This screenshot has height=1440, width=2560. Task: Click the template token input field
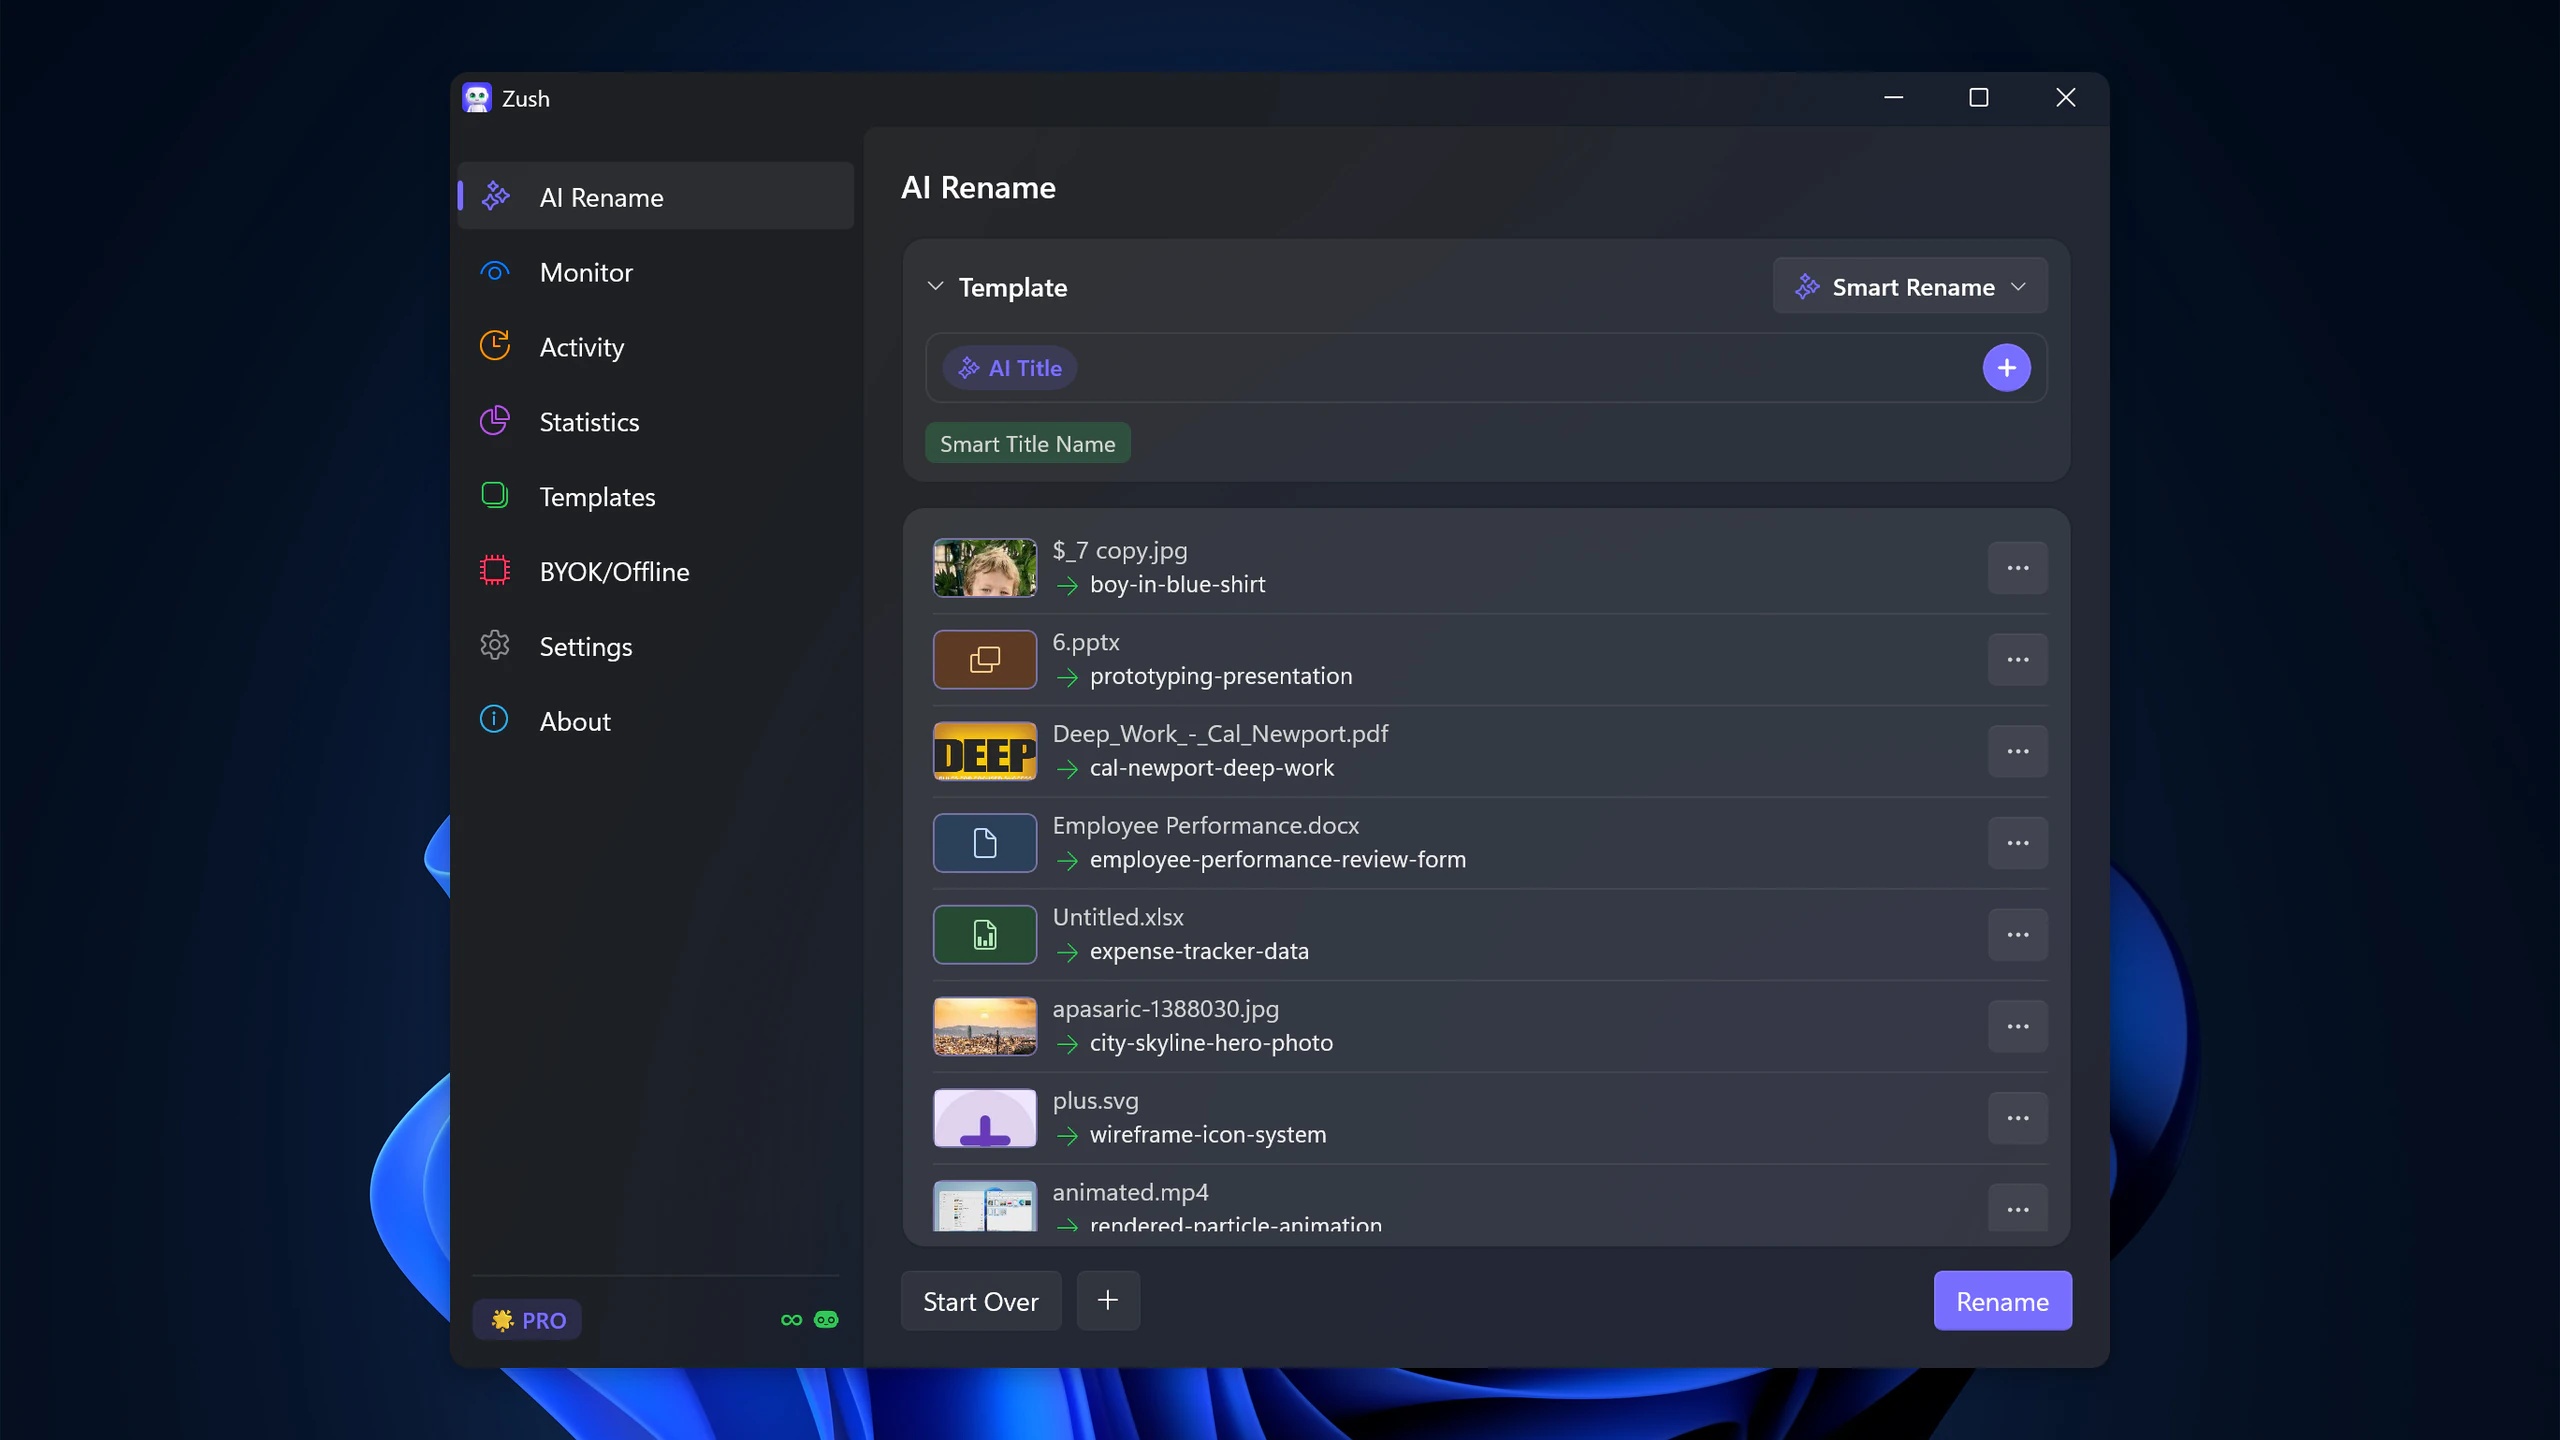[1486, 368]
